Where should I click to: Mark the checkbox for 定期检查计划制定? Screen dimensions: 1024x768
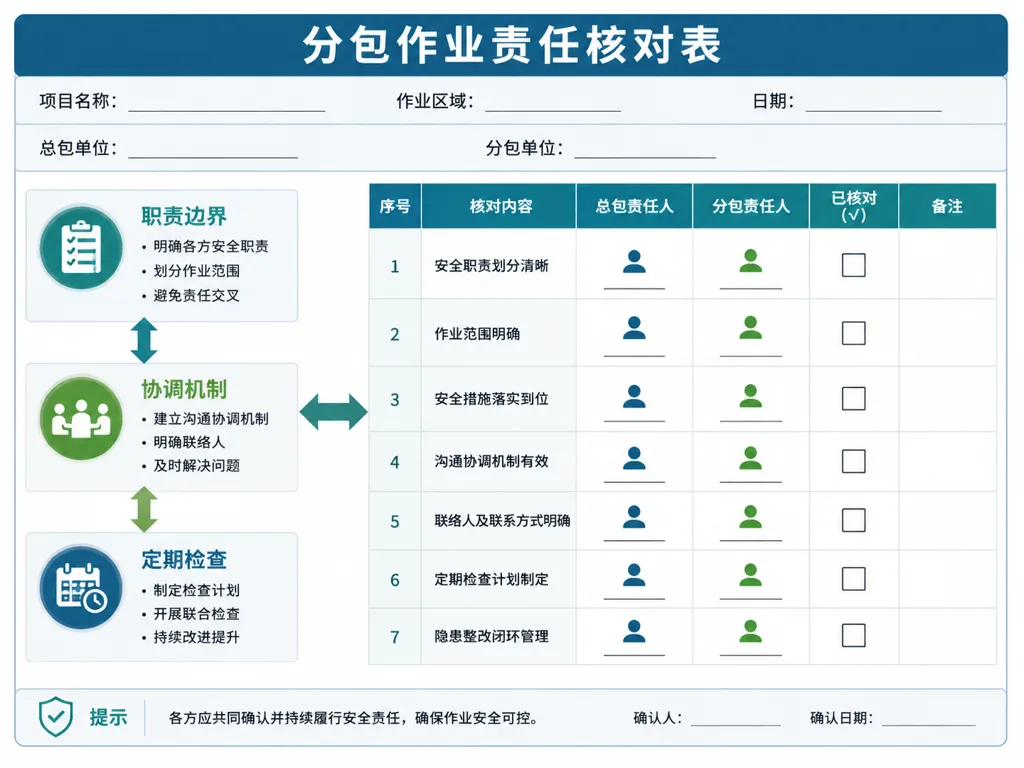point(854,579)
